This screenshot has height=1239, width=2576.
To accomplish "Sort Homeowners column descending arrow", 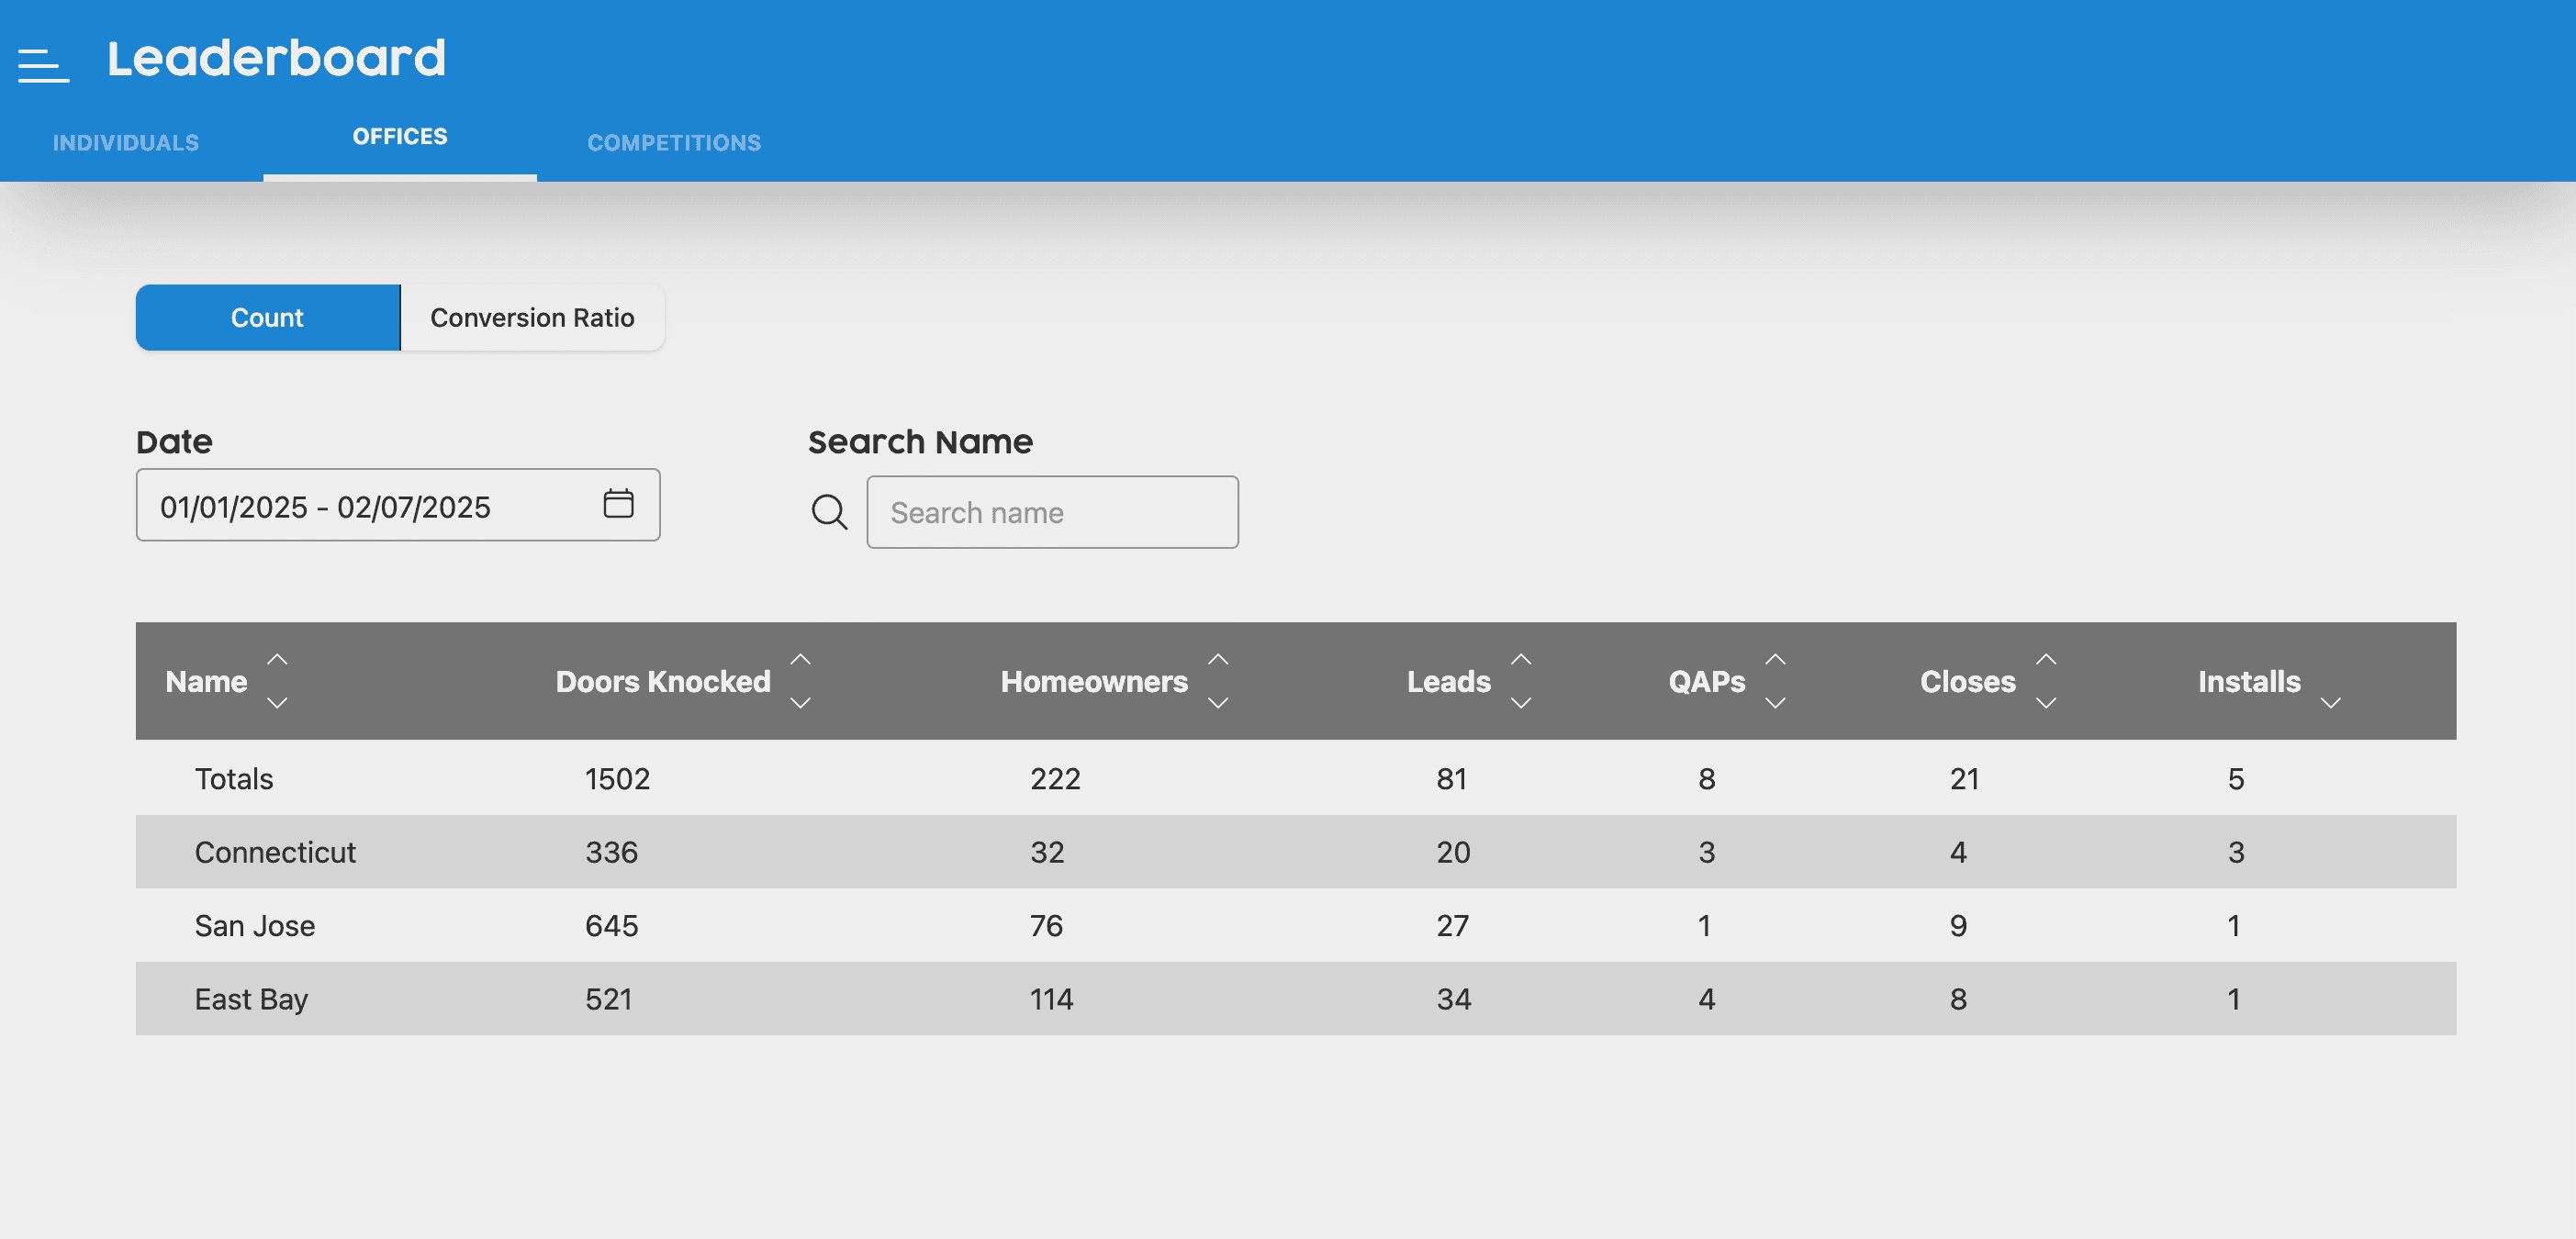I will point(1217,703).
